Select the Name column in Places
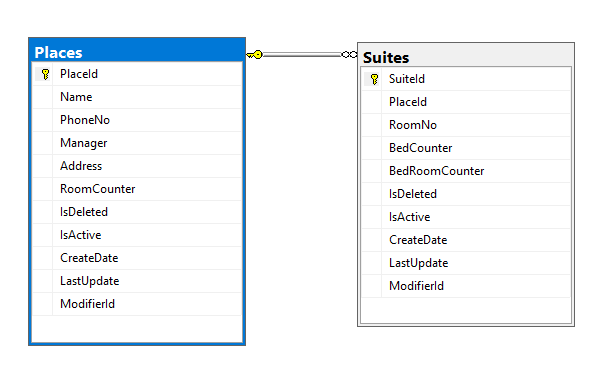This screenshot has height=371, width=608. click(137, 97)
